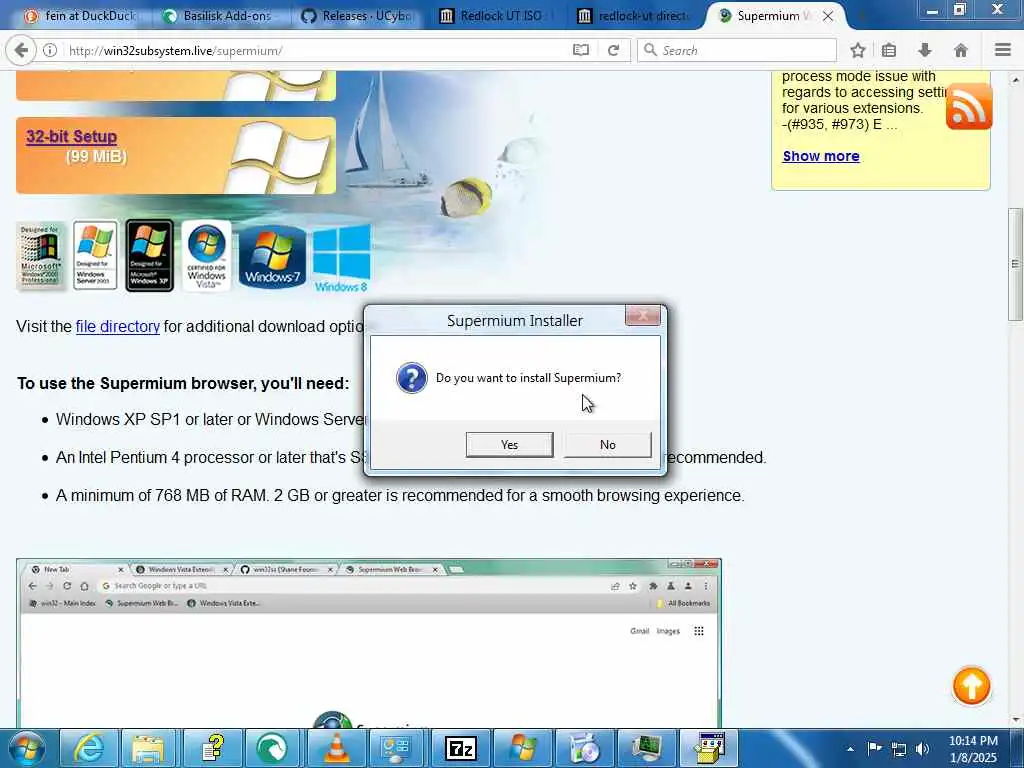
Task: Switch to 'Releases · UCyborg' GitHub tab
Action: 358,16
